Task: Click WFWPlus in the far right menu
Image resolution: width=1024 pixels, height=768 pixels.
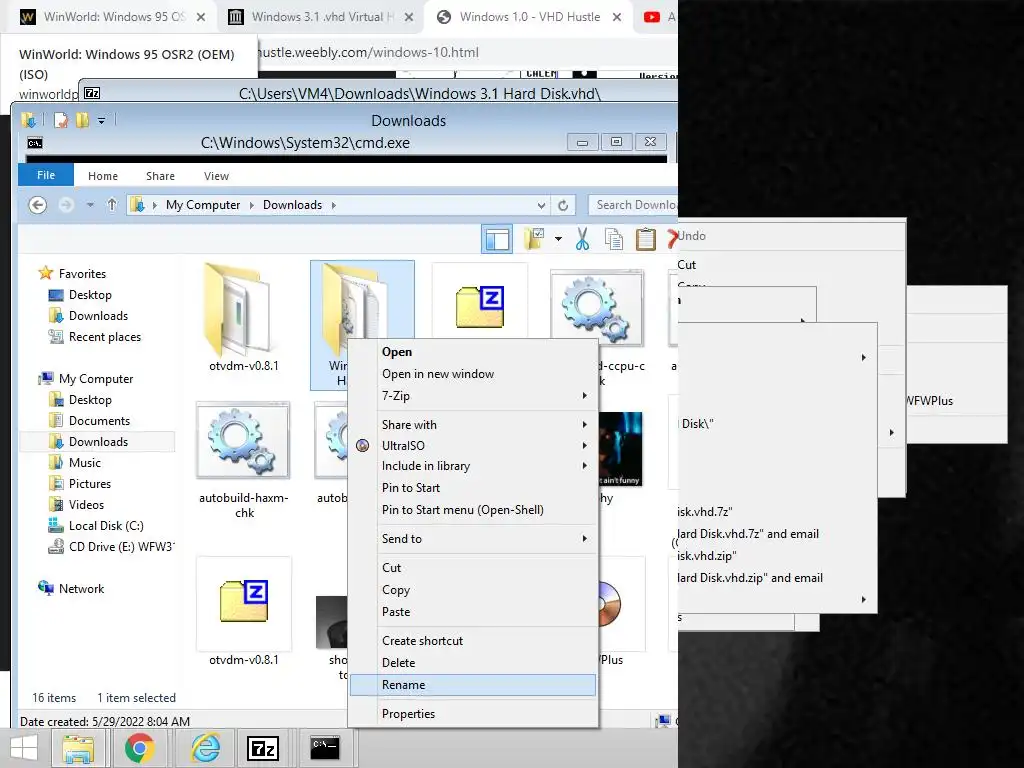Action: click(x=929, y=401)
